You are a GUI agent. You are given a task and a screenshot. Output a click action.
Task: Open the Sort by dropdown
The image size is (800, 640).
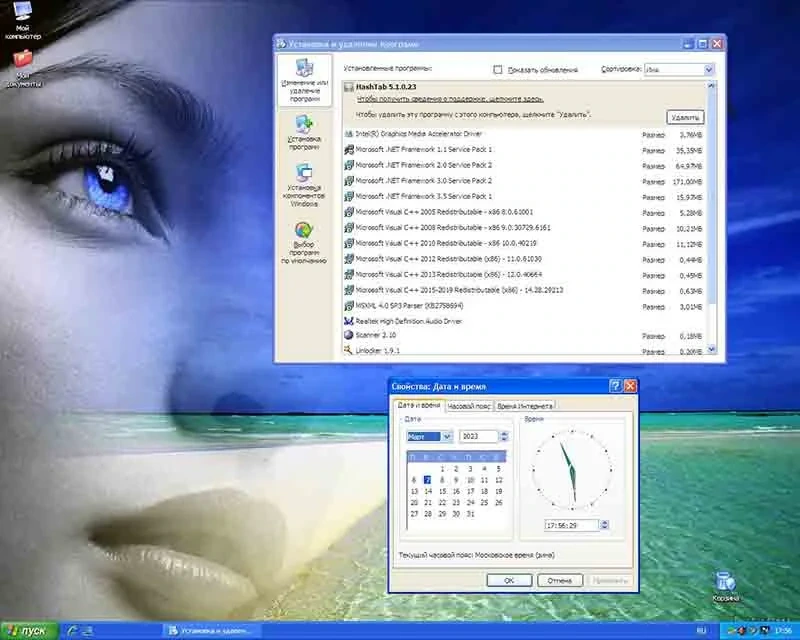click(x=709, y=69)
